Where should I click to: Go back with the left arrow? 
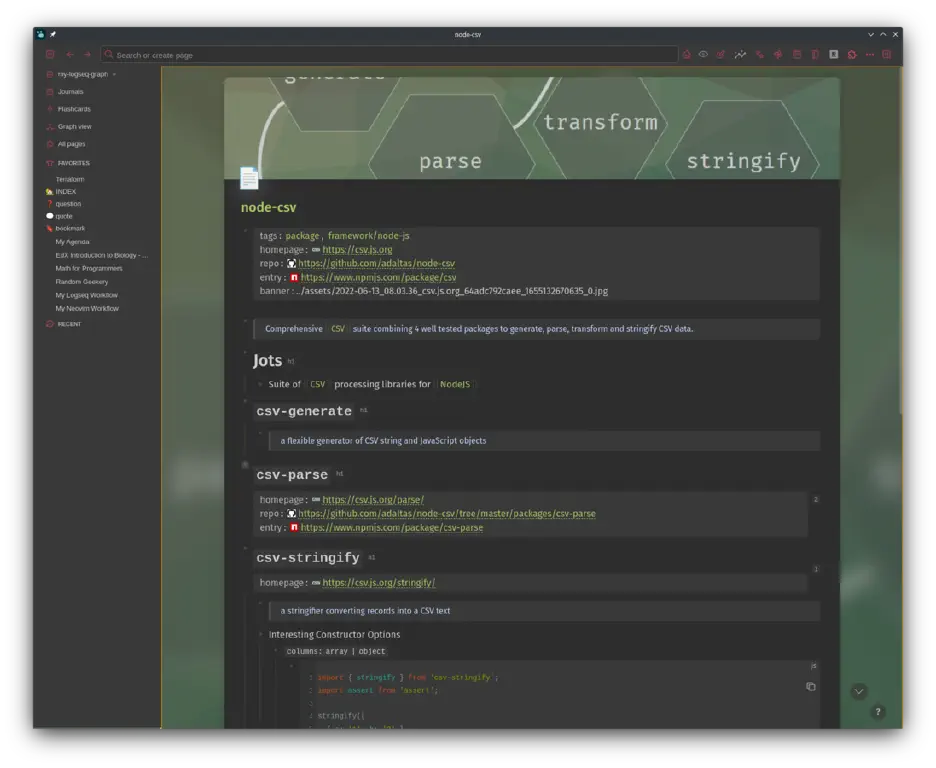click(70, 54)
